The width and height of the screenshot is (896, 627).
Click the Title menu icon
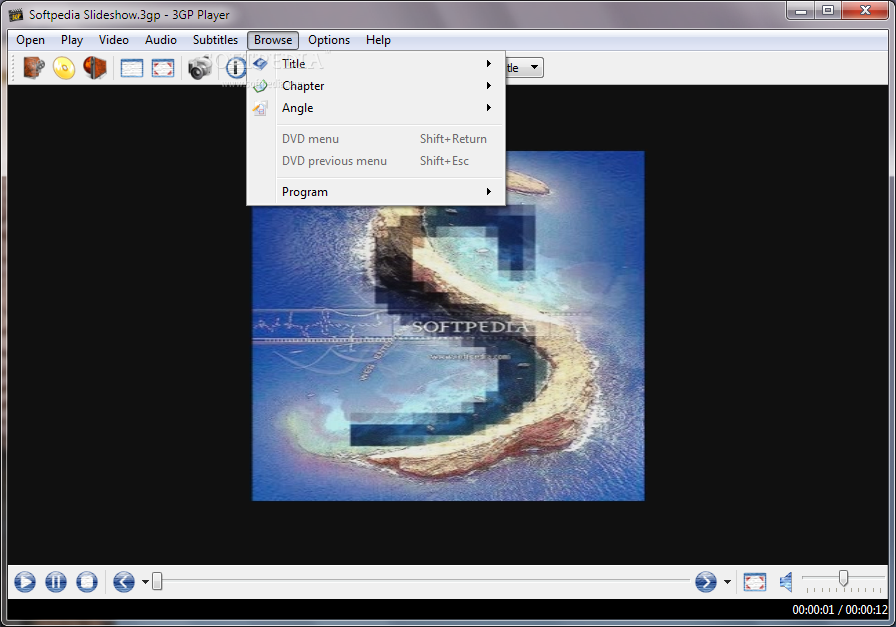pyautogui.click(x=261, y=63)
